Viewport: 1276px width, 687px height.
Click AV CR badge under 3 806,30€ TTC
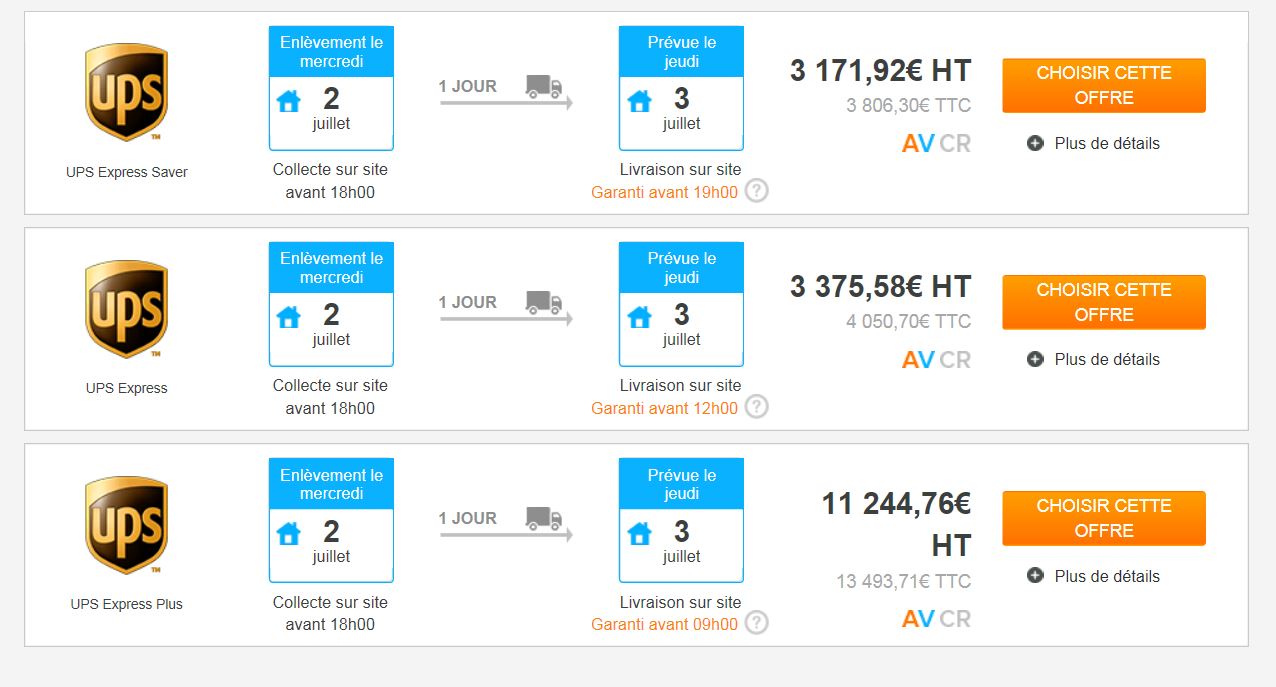click(x=936, y=144)
